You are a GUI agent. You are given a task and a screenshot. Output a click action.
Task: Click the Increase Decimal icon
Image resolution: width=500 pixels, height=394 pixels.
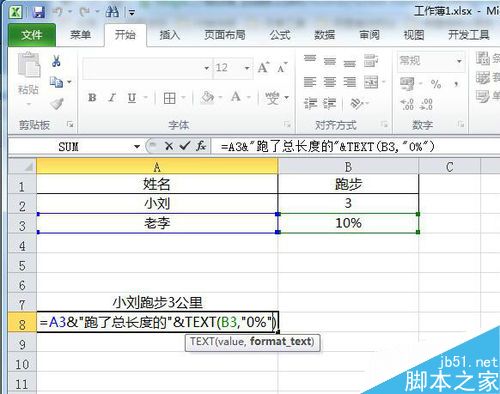click(407, 104)
